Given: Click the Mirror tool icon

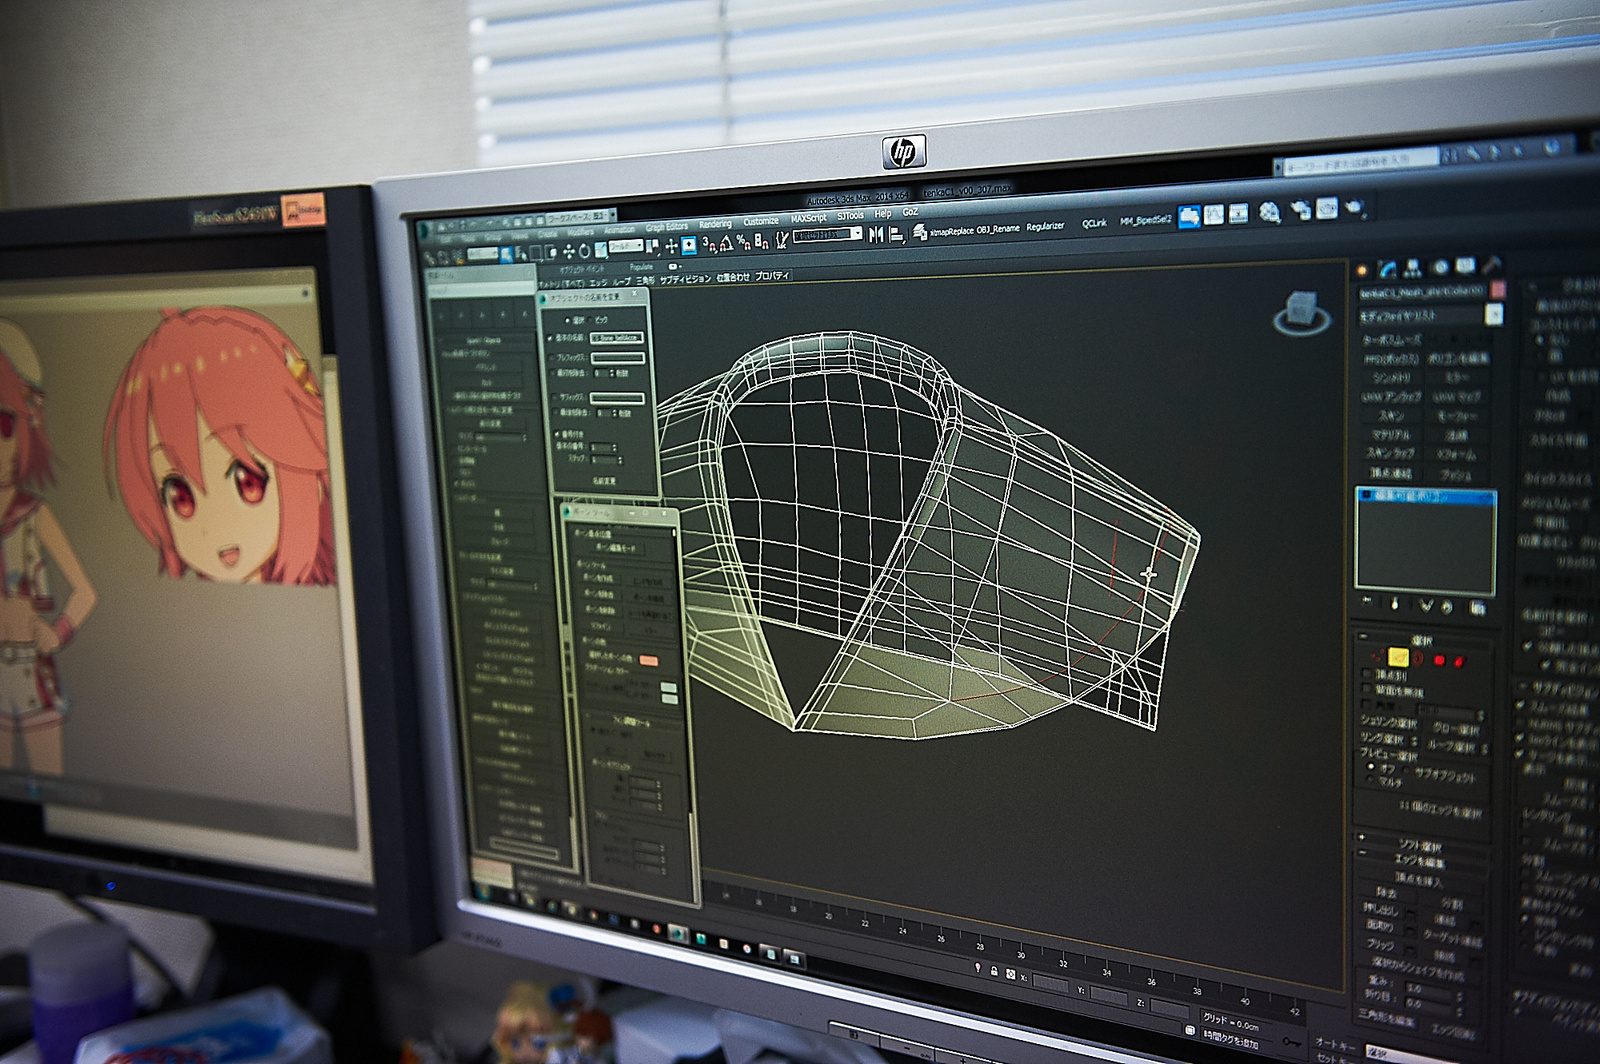Looking at the screenshot, I should (876, 234).
